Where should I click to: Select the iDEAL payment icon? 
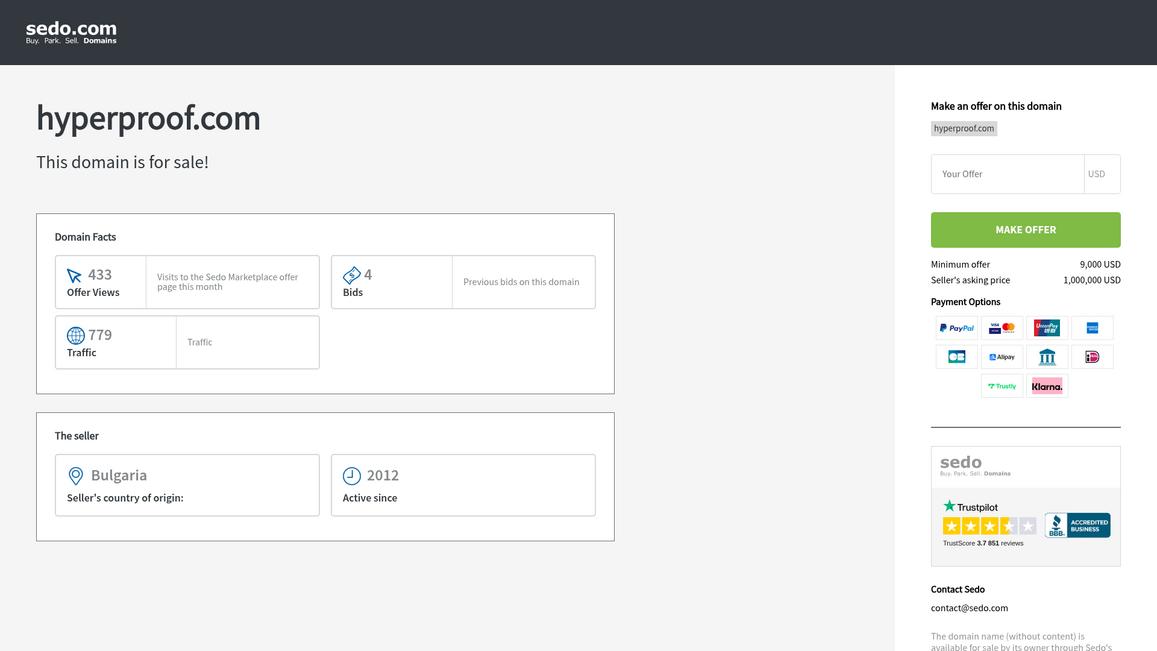1092,356
